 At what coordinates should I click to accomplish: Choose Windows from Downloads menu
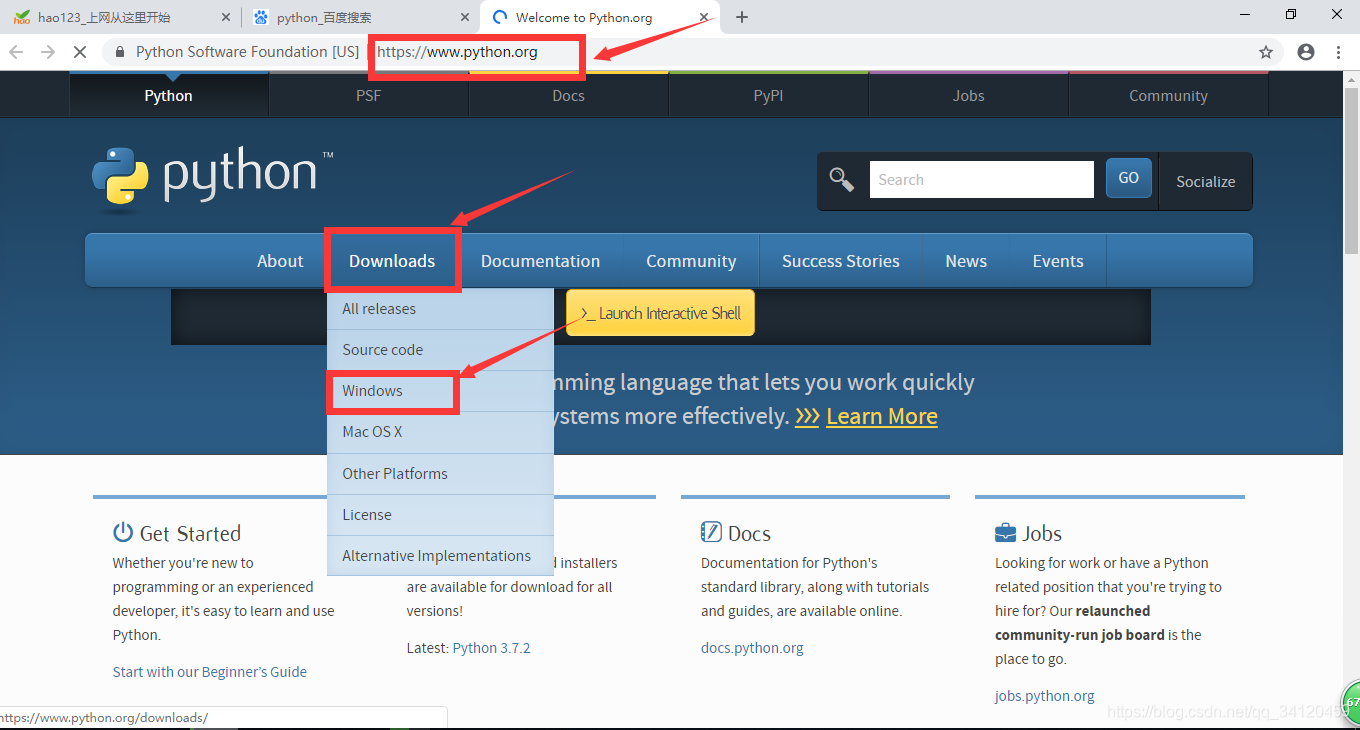[x=440, y=391]
